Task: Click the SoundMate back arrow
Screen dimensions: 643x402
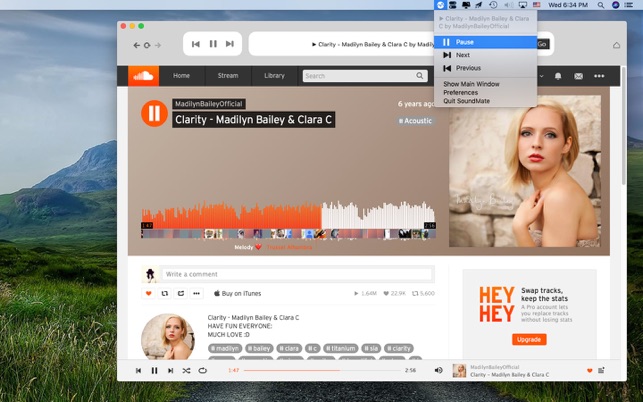Action: point(137,45)
